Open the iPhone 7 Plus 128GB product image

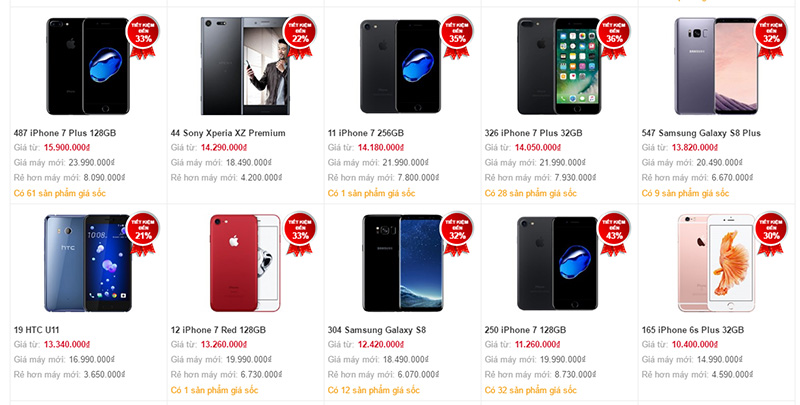(88, 66)
